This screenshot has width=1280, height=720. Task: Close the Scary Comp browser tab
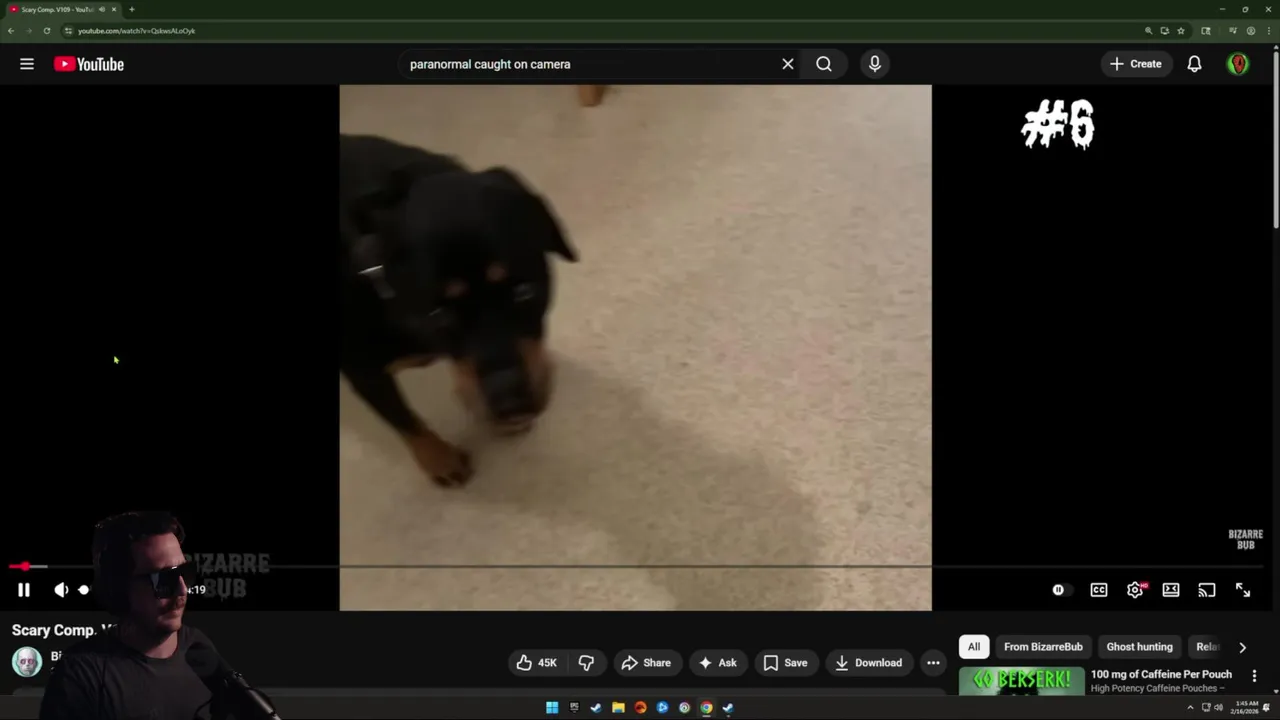tap(114, 9)
